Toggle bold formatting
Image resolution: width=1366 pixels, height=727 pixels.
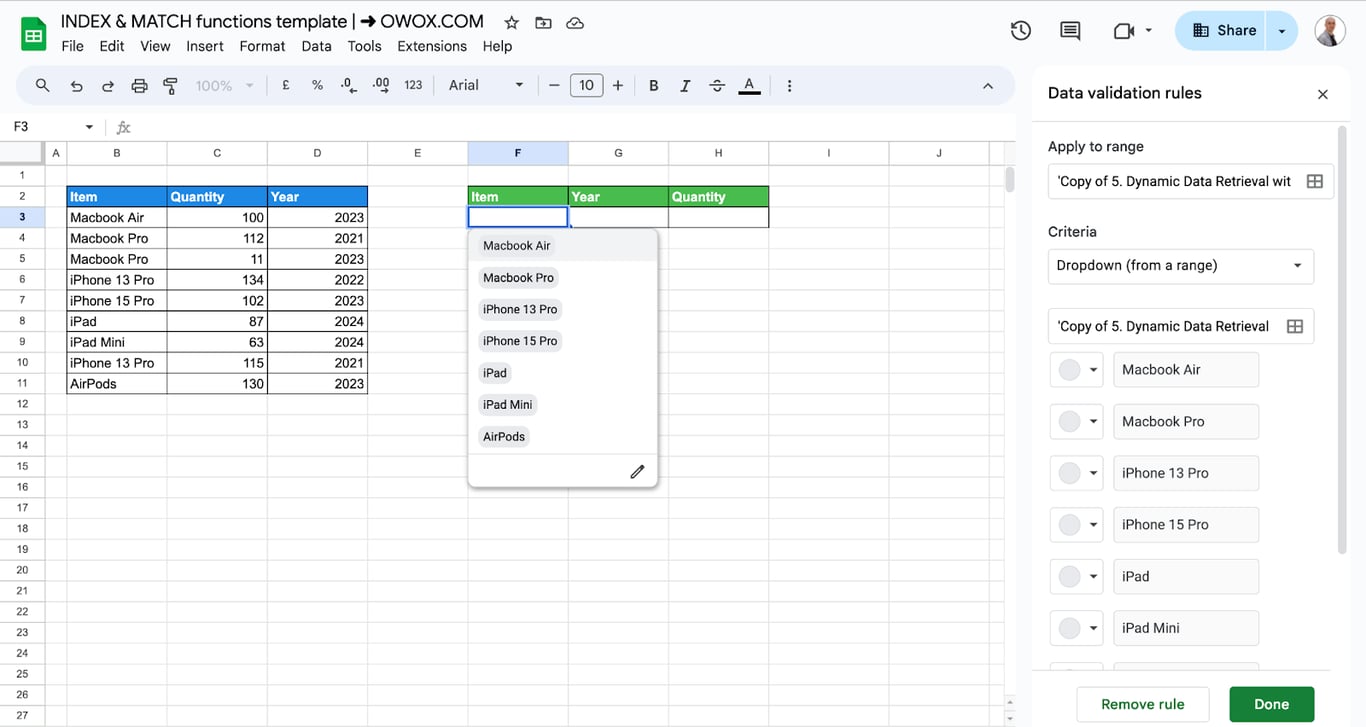point(654,86)
